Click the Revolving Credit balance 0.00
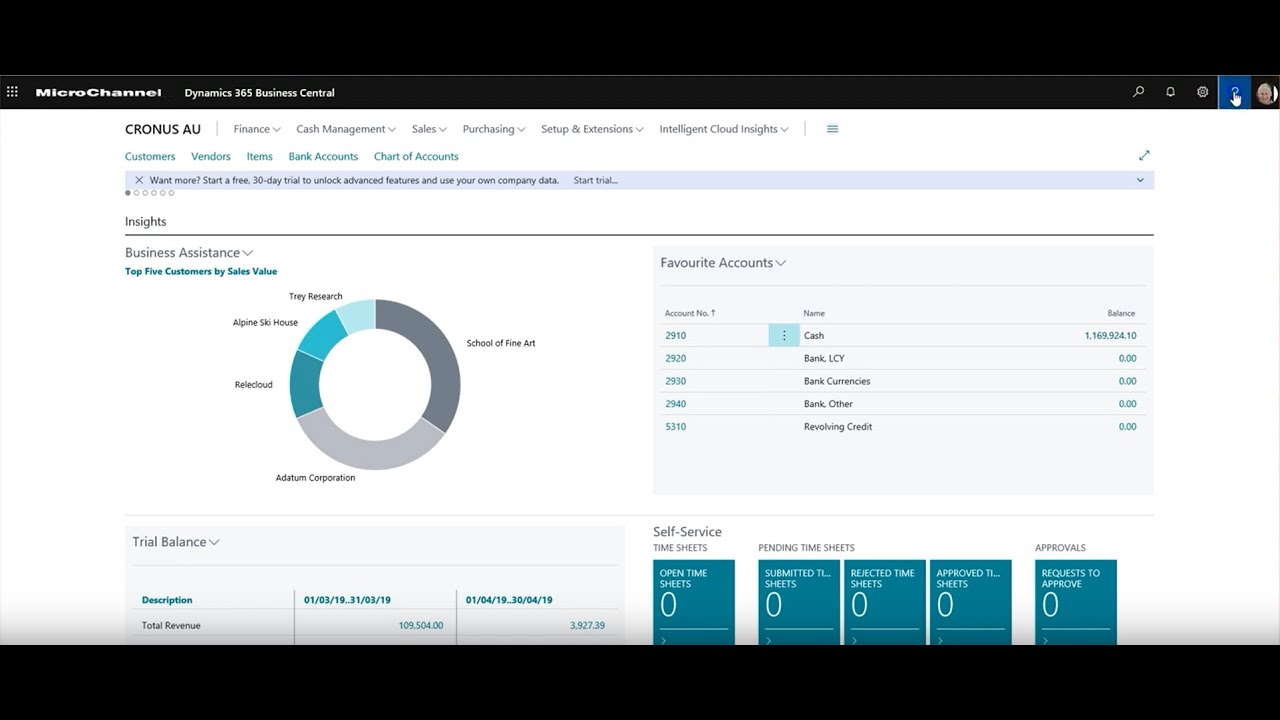The height and width of the screenshot is (720, 1280). pyautogui.click(x=1127, y=427)
